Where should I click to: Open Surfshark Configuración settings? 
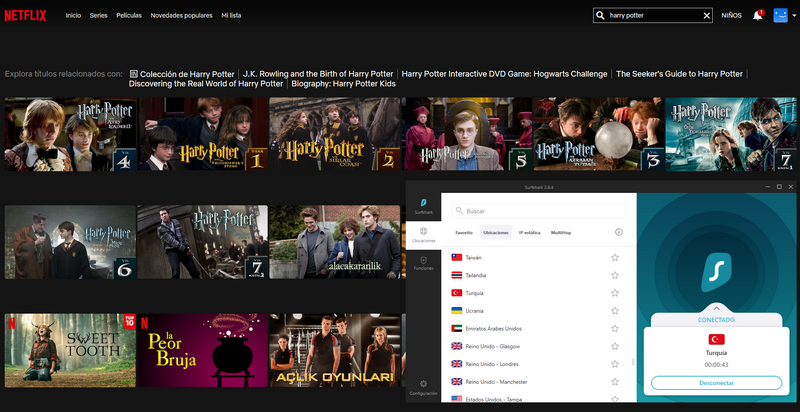pyautogui.click(x=423, y=388)
